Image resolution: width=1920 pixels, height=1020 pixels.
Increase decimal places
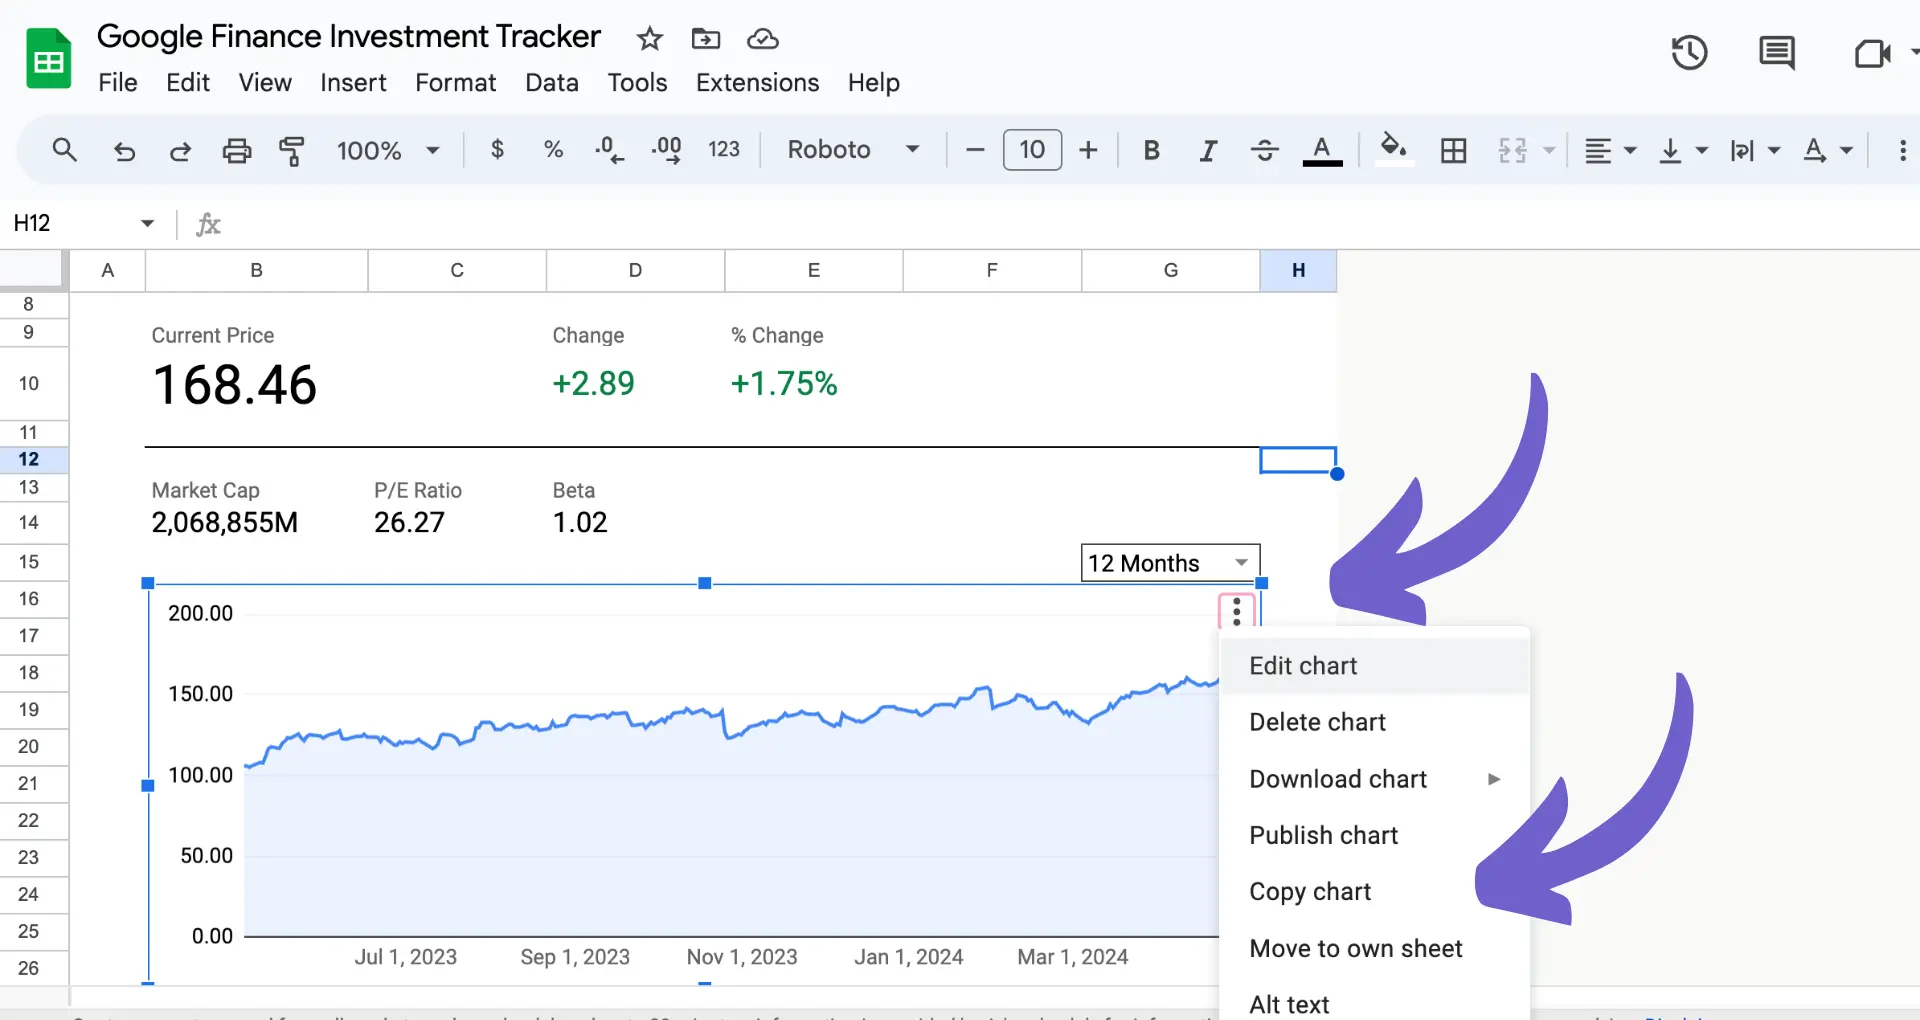point(666,150)
